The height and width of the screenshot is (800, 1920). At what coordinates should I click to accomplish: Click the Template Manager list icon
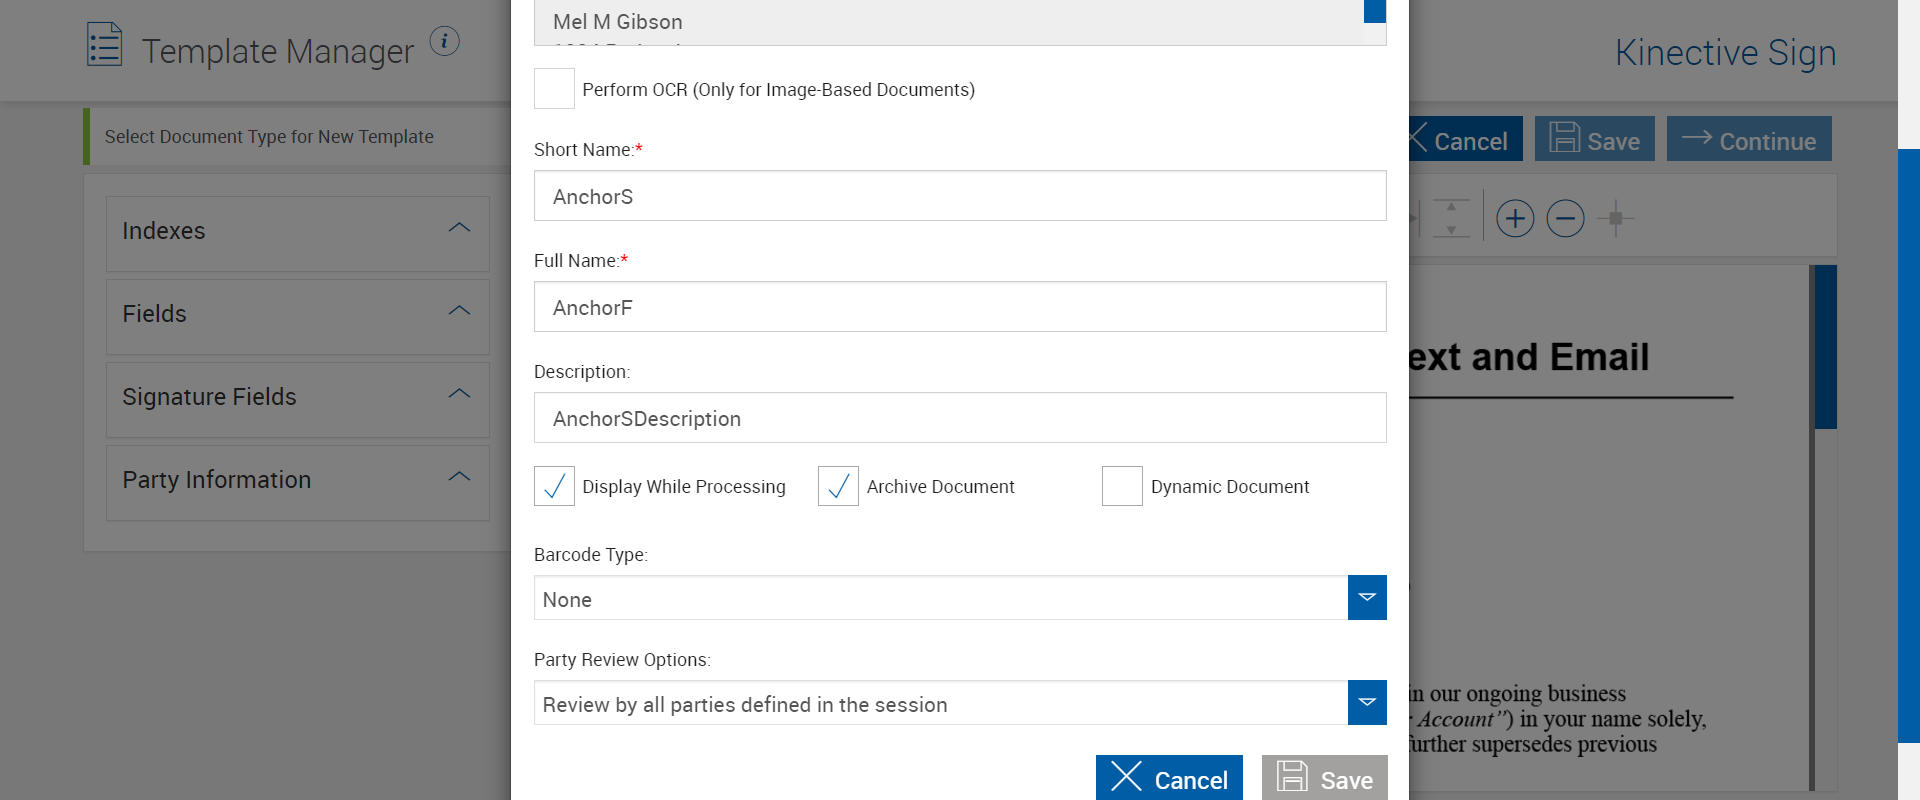(104, 45)
